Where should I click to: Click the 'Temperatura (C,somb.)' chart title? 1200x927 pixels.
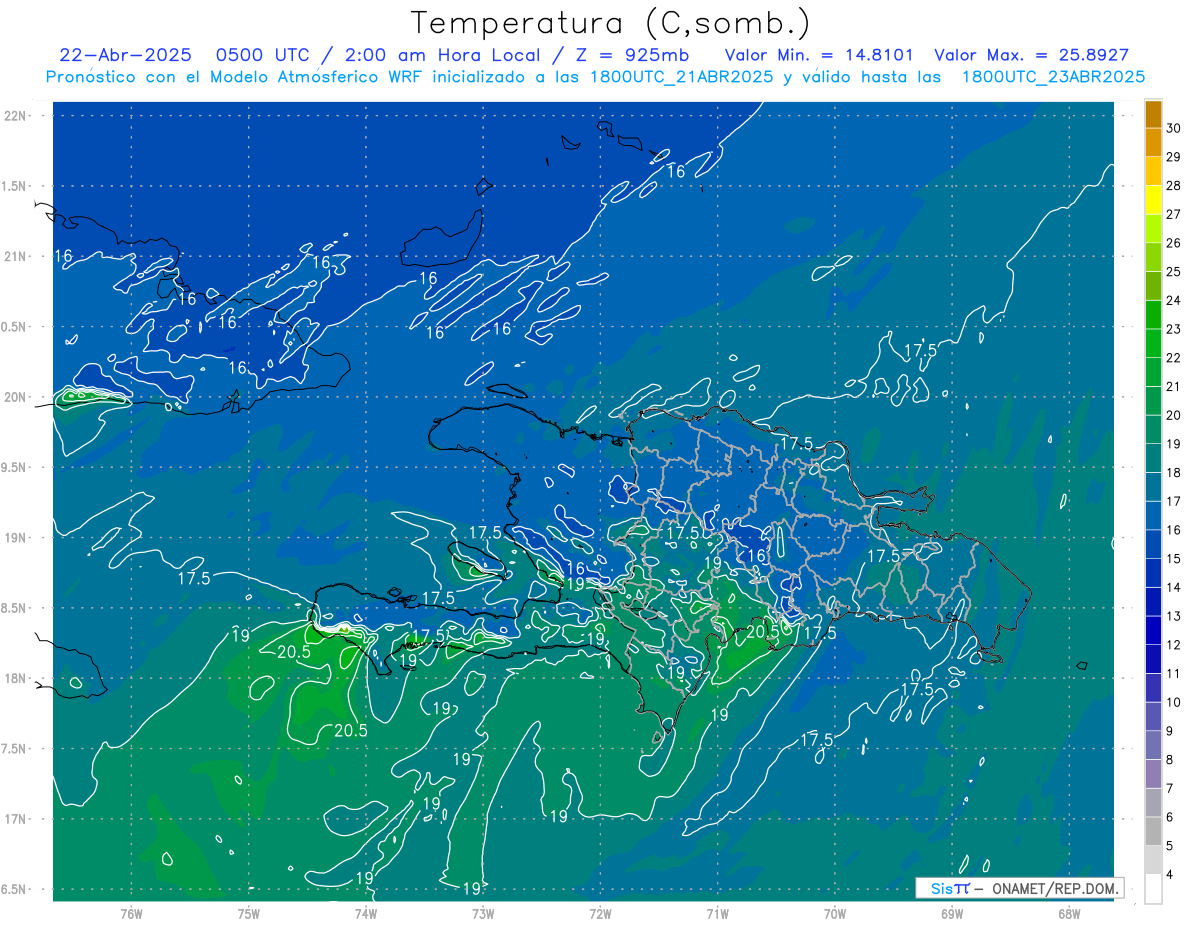click(610, 24)
